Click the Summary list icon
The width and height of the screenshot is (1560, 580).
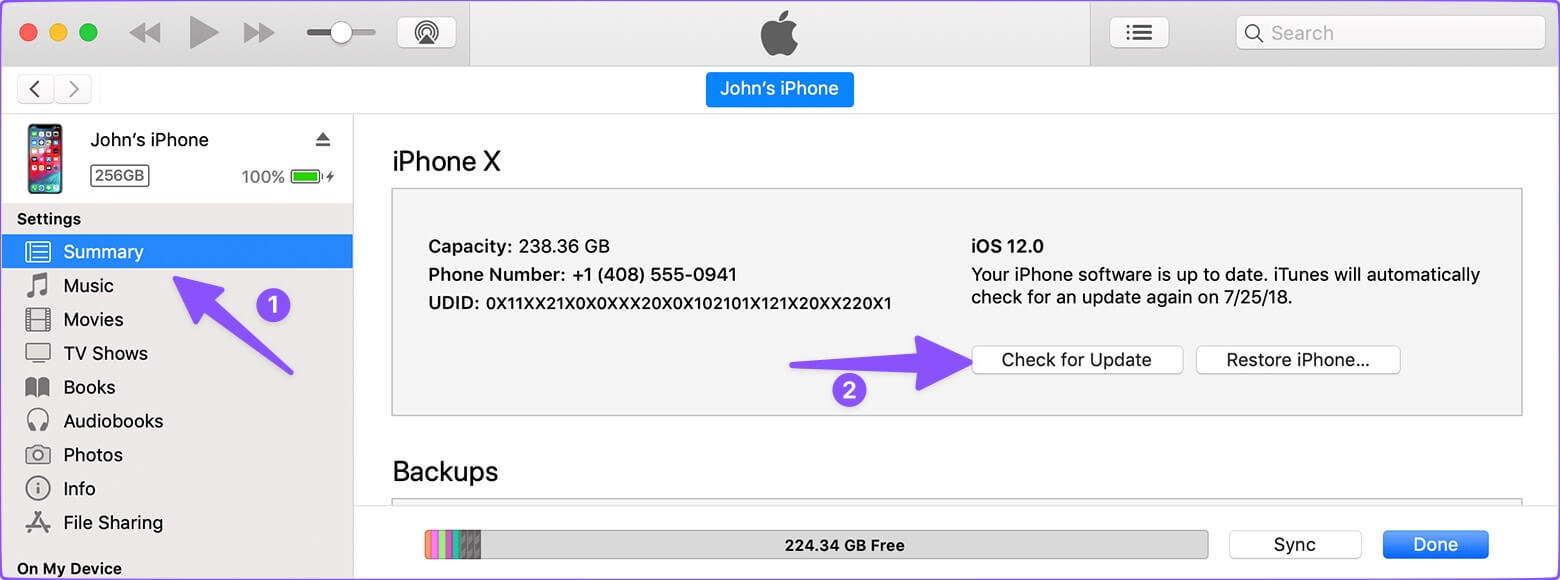pyautogui.click(x=38, y=252)
